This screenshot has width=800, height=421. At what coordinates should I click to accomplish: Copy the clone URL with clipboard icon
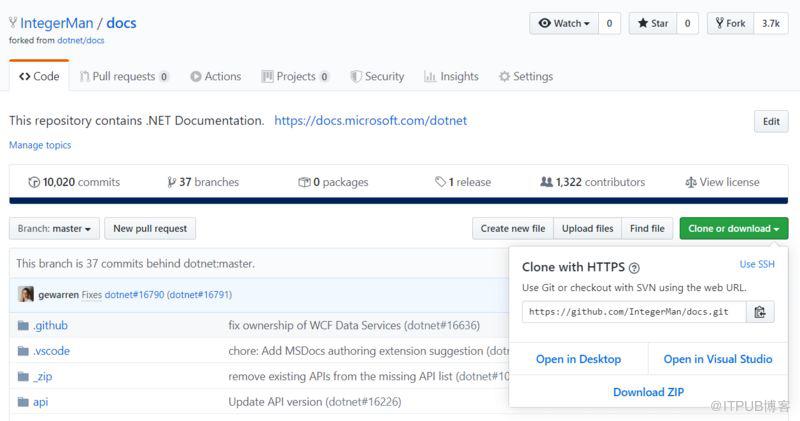point(760,312)
